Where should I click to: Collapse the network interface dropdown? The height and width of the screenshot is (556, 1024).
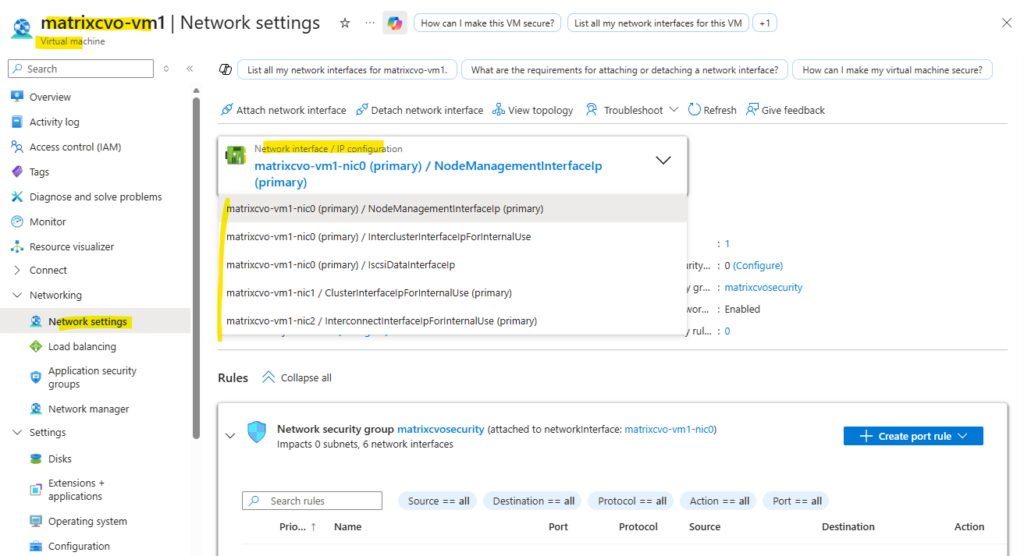pos(663,160)
